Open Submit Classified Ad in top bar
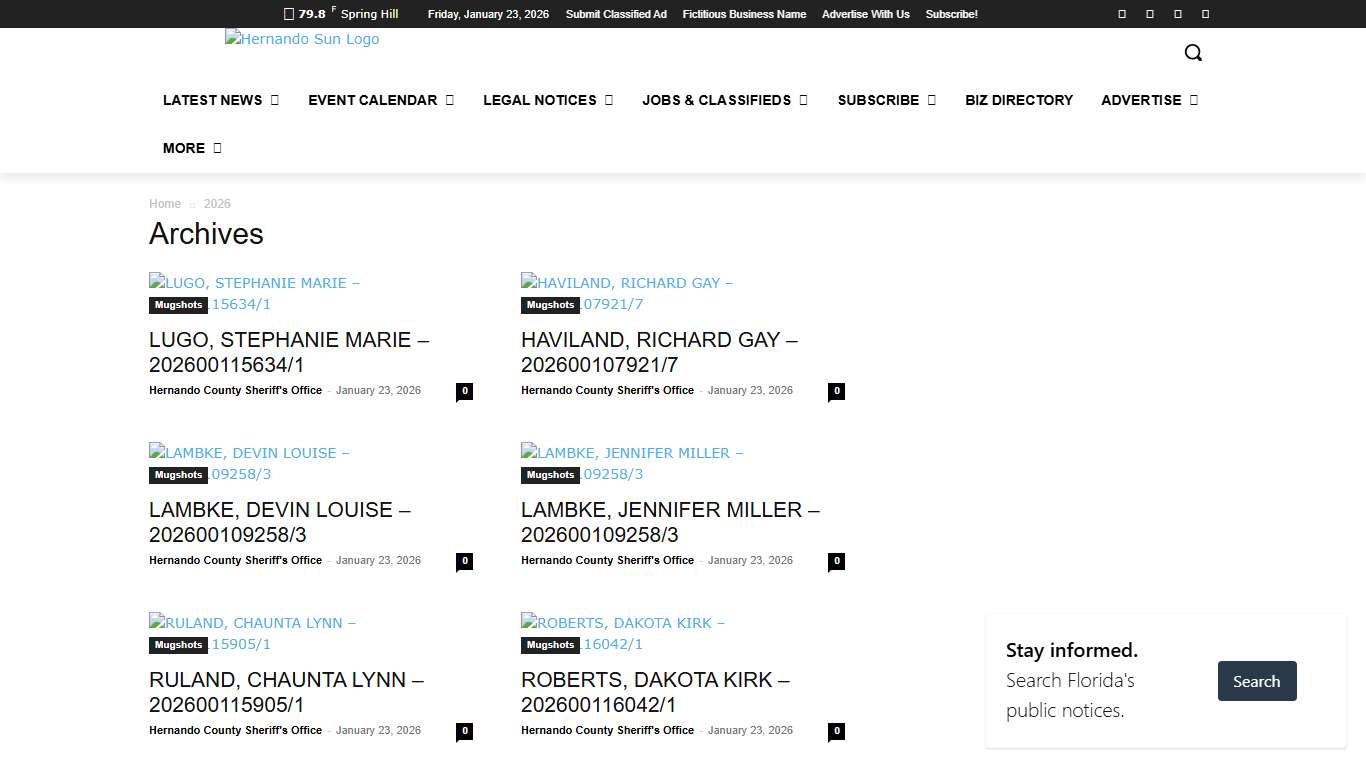This screenshot has width=1366, height=768. 615,14
